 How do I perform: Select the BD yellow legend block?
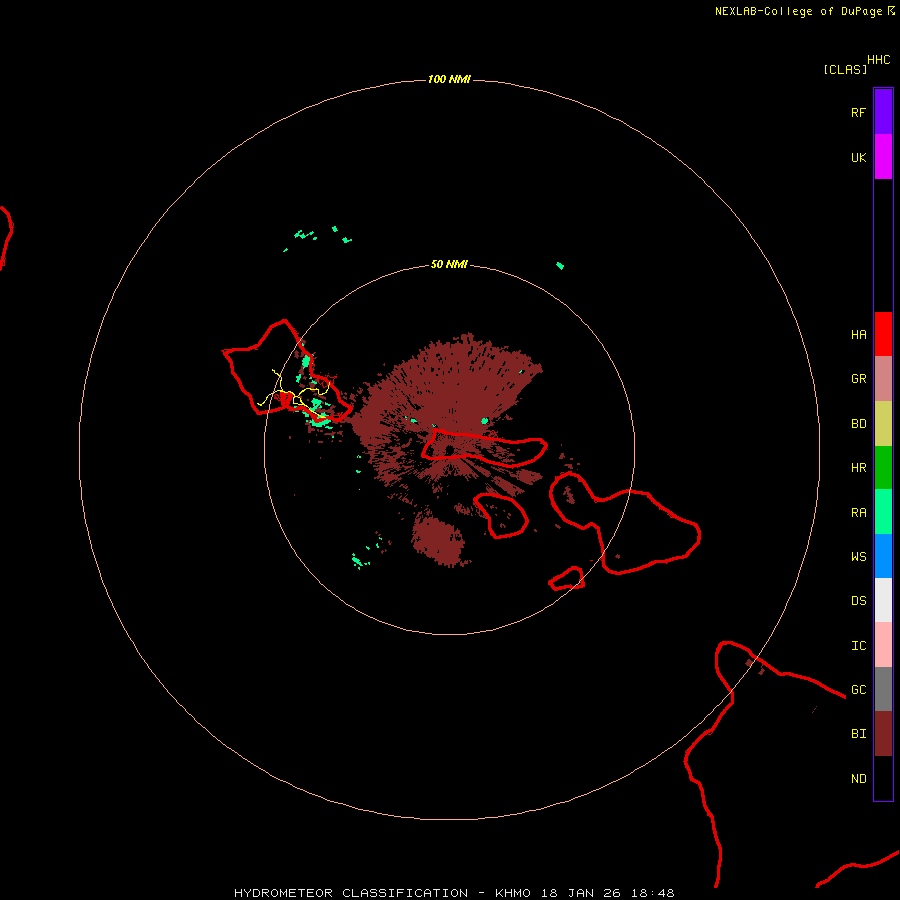(x=883, y=424)
